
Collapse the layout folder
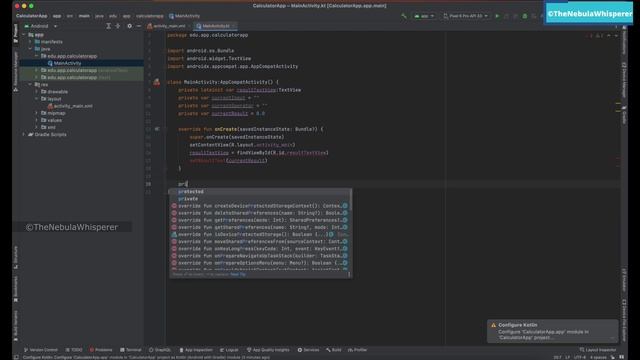click(x=37, y=99)
